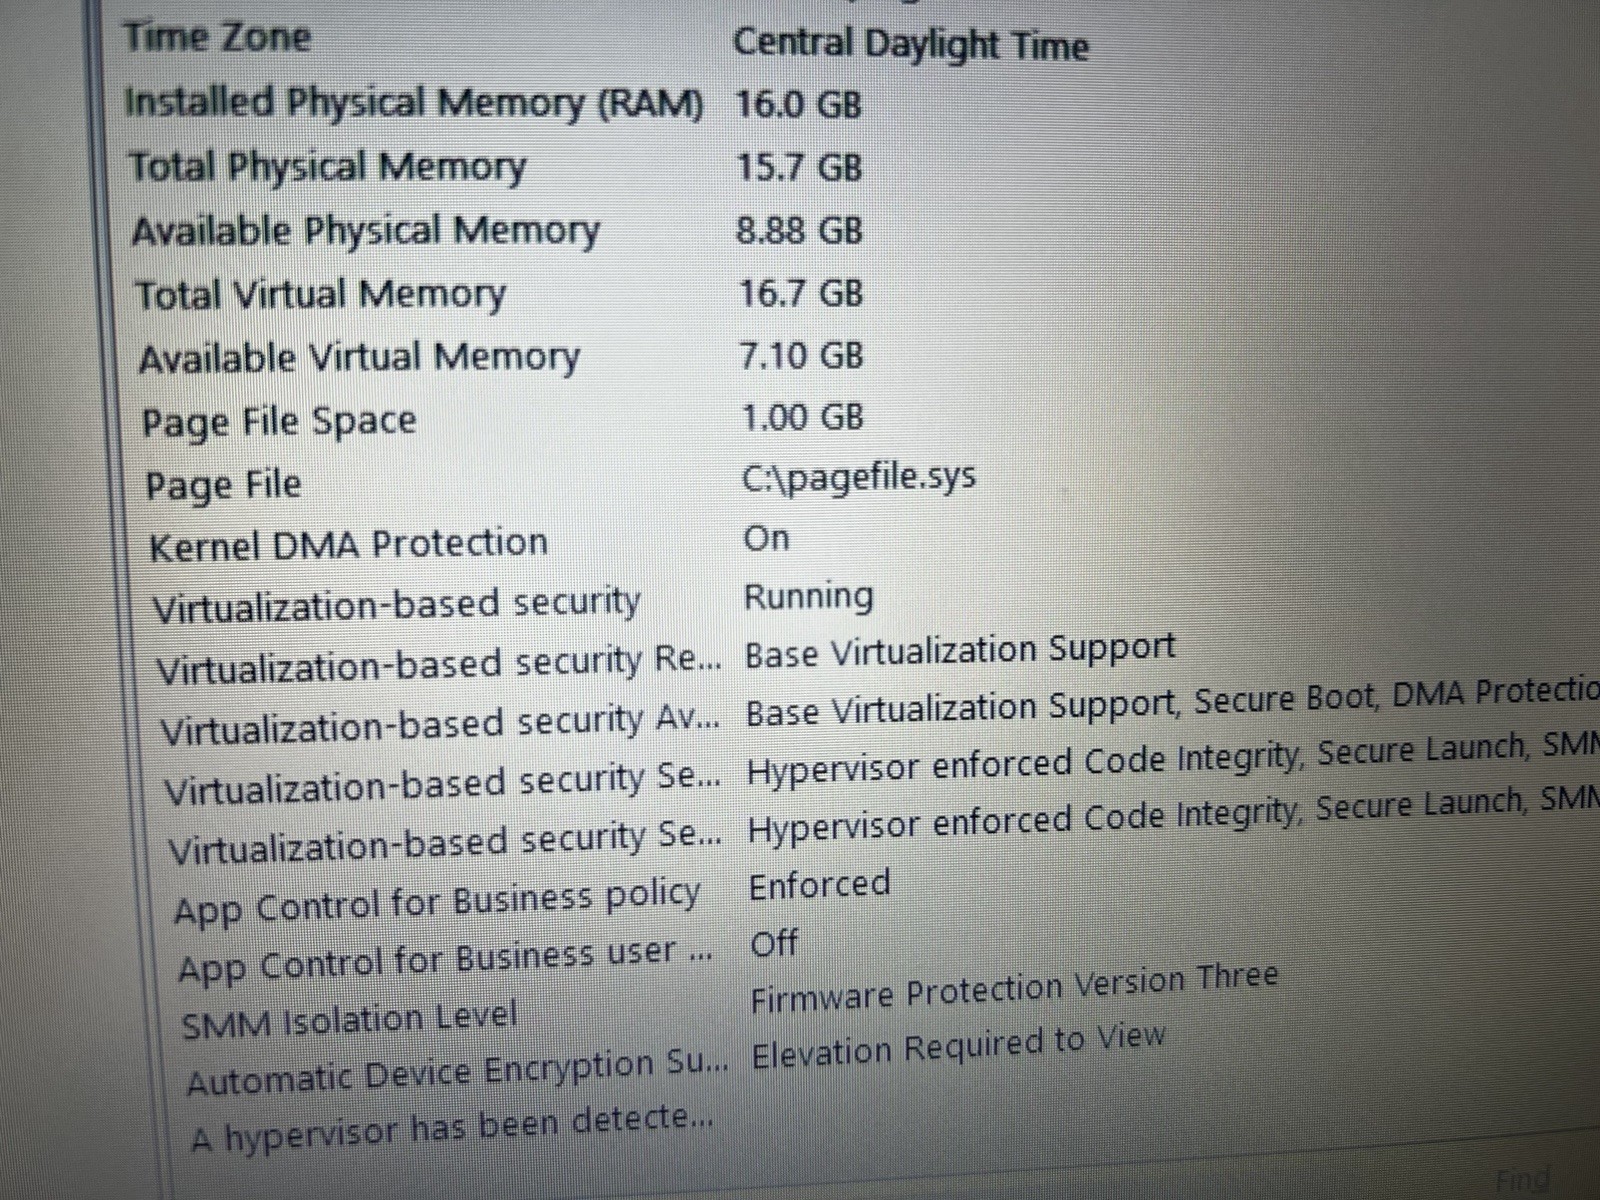The width and height of the screenshot is (1600, 1200).
Task: Click the Total Physical Memory entry
Action: pyautogui.click(x=495, y=167)
